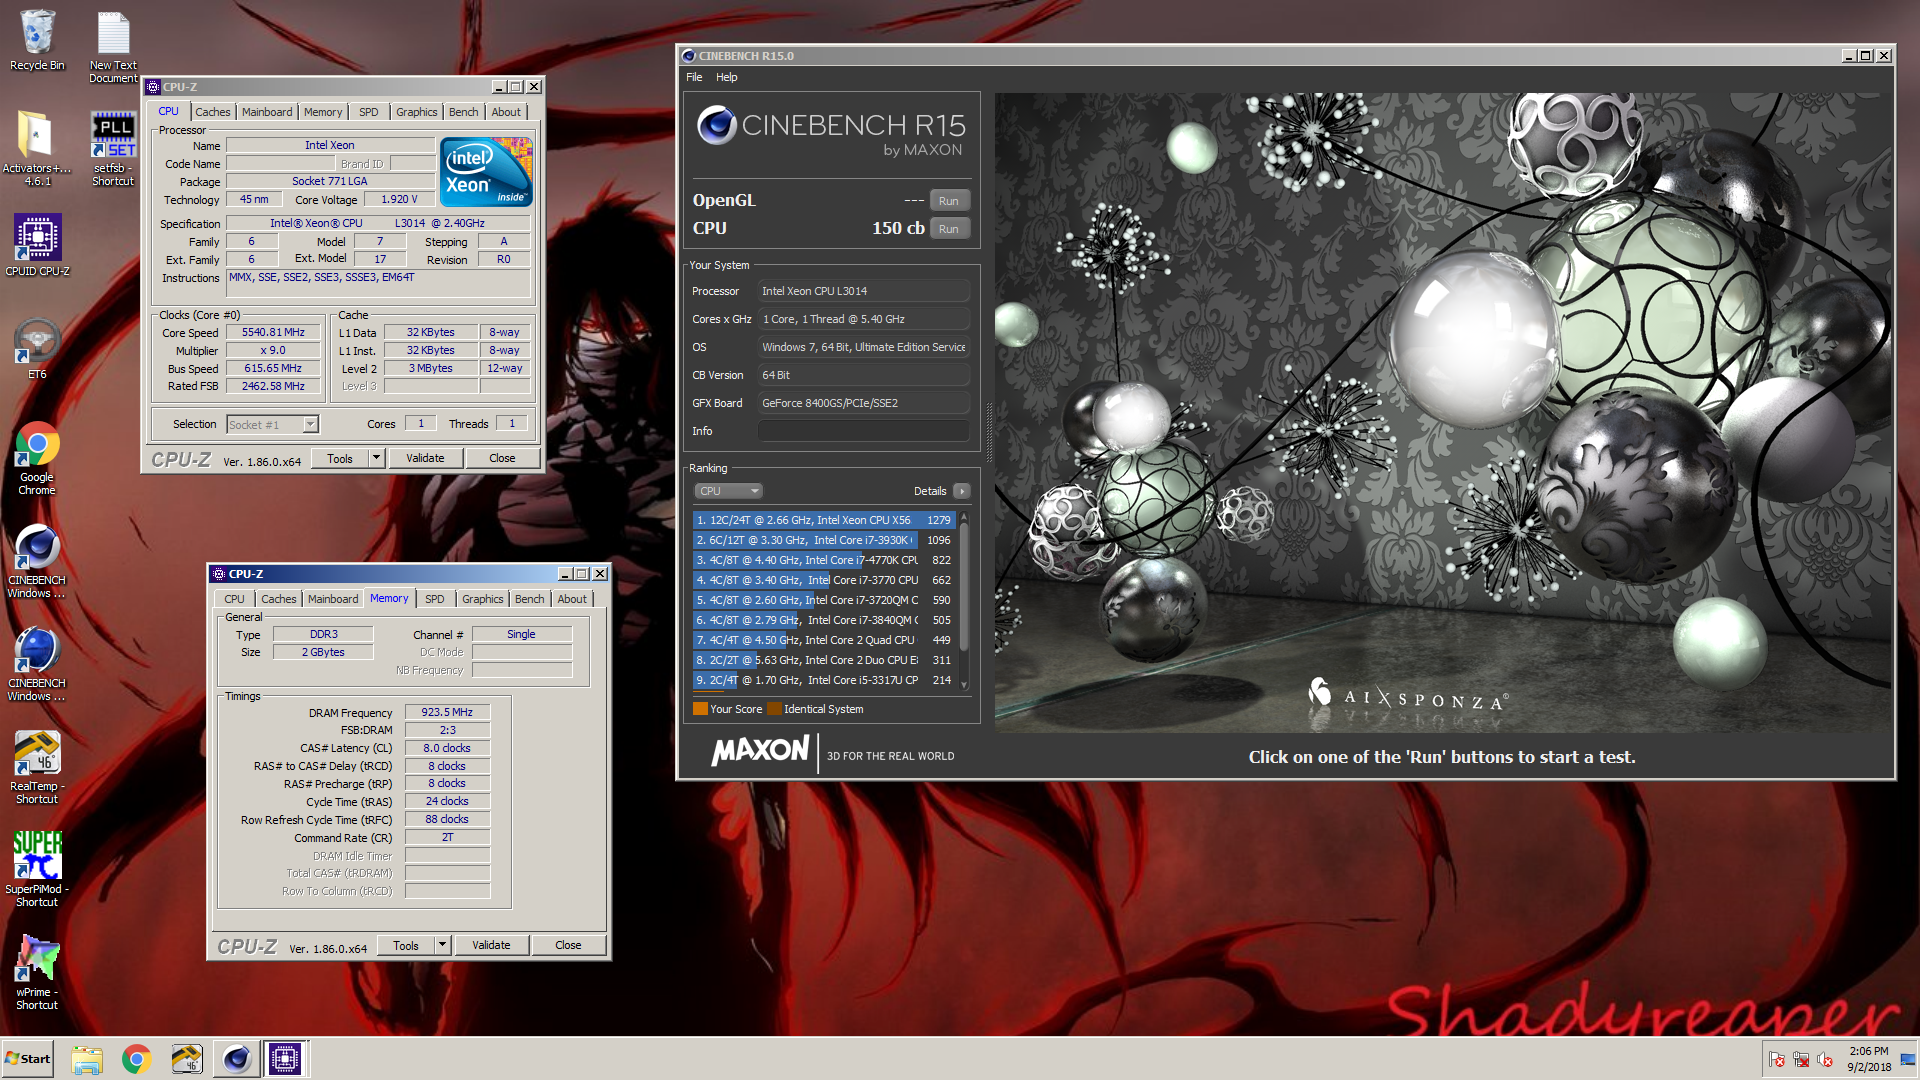Select ranking entry Intel Core i7-4770K
1920x1080 pixels.
(824, 560)
